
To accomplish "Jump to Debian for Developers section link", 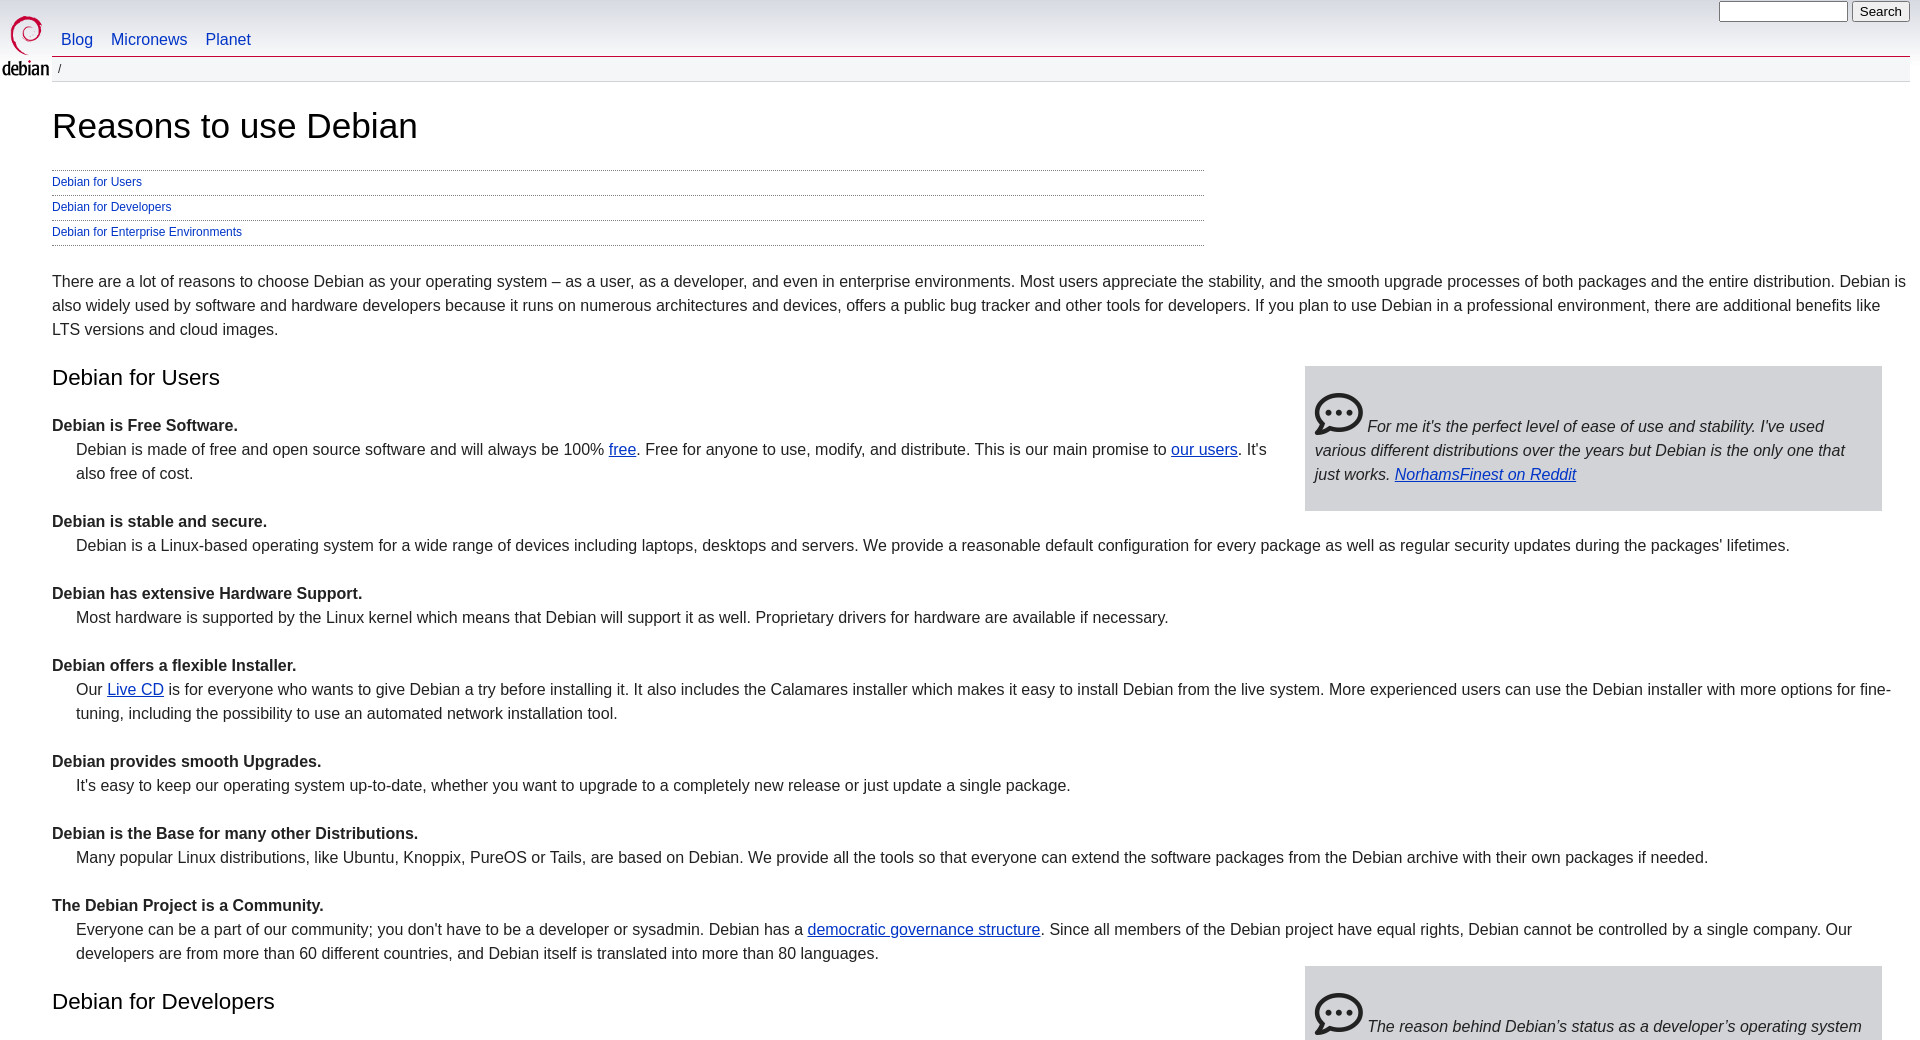I will tap(111, 207).
